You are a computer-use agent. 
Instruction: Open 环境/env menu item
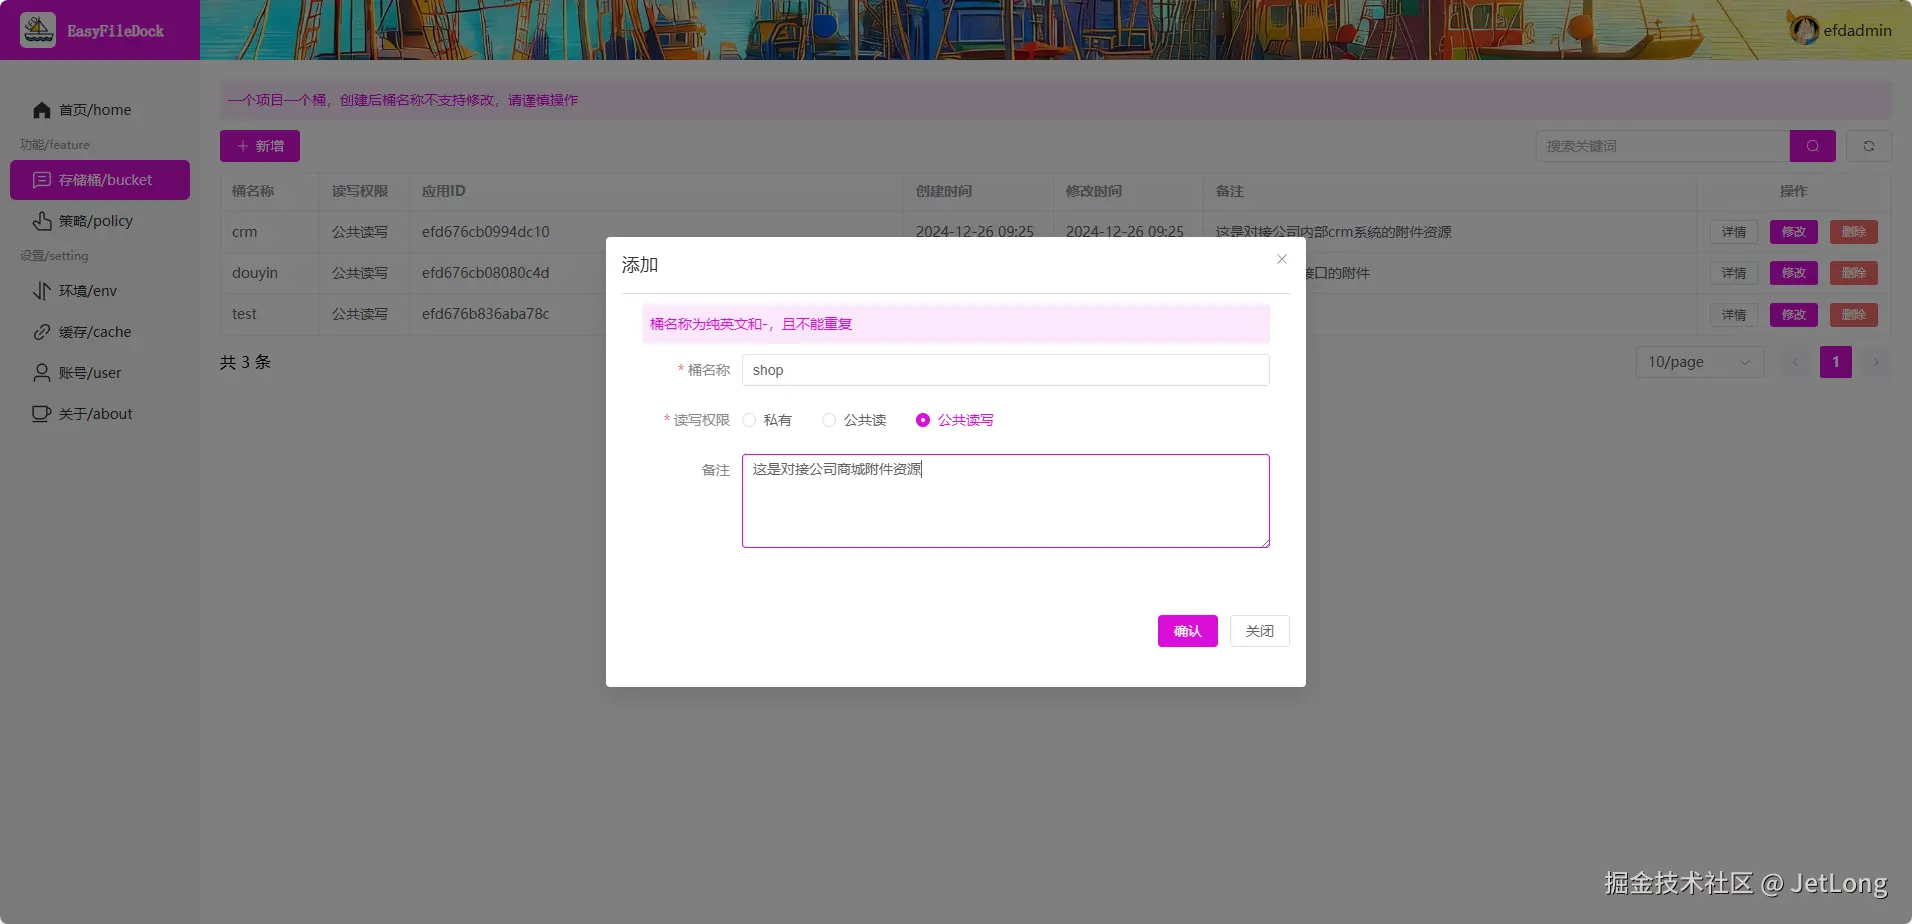[100, 291]
